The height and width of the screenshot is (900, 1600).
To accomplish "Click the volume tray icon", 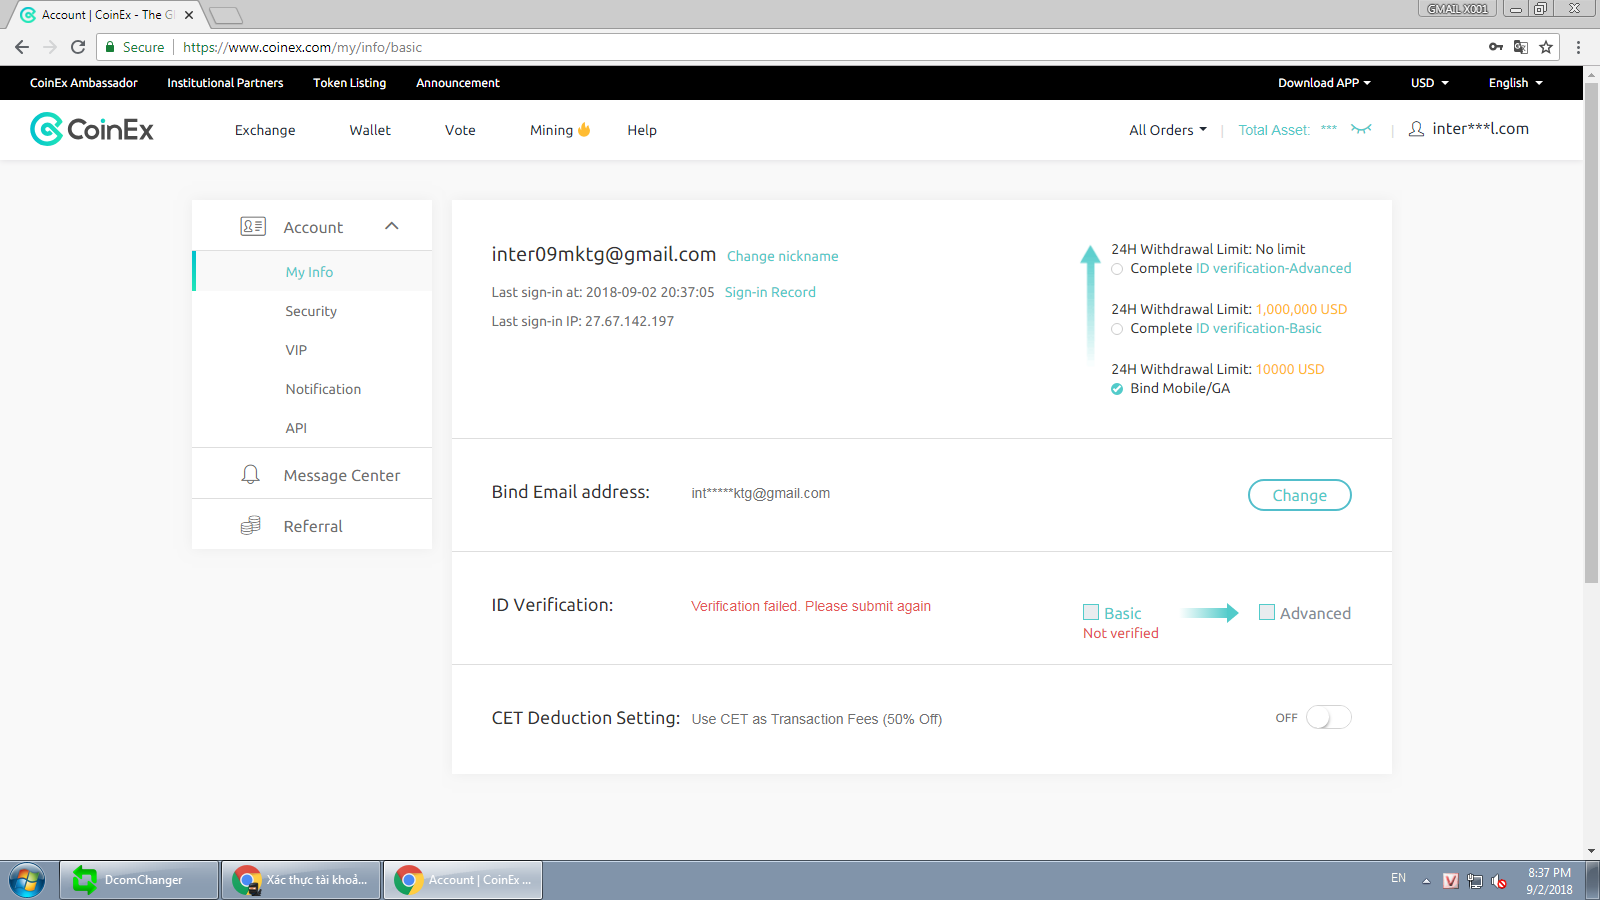I will click(x=1499, y=881).
